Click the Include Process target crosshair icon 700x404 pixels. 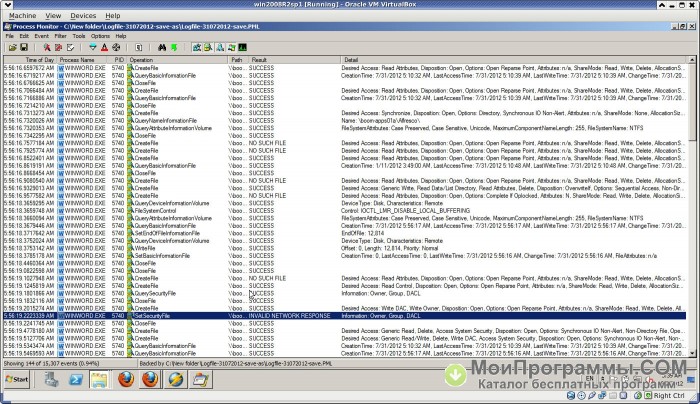click(x=116, y=47)
